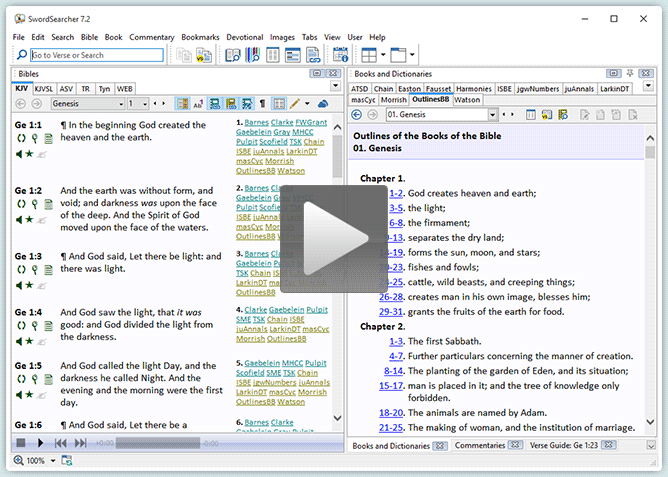Focus the Go to Verse or Search field
The height and width of the screenshot is (477, 668).
click(97, 55)
